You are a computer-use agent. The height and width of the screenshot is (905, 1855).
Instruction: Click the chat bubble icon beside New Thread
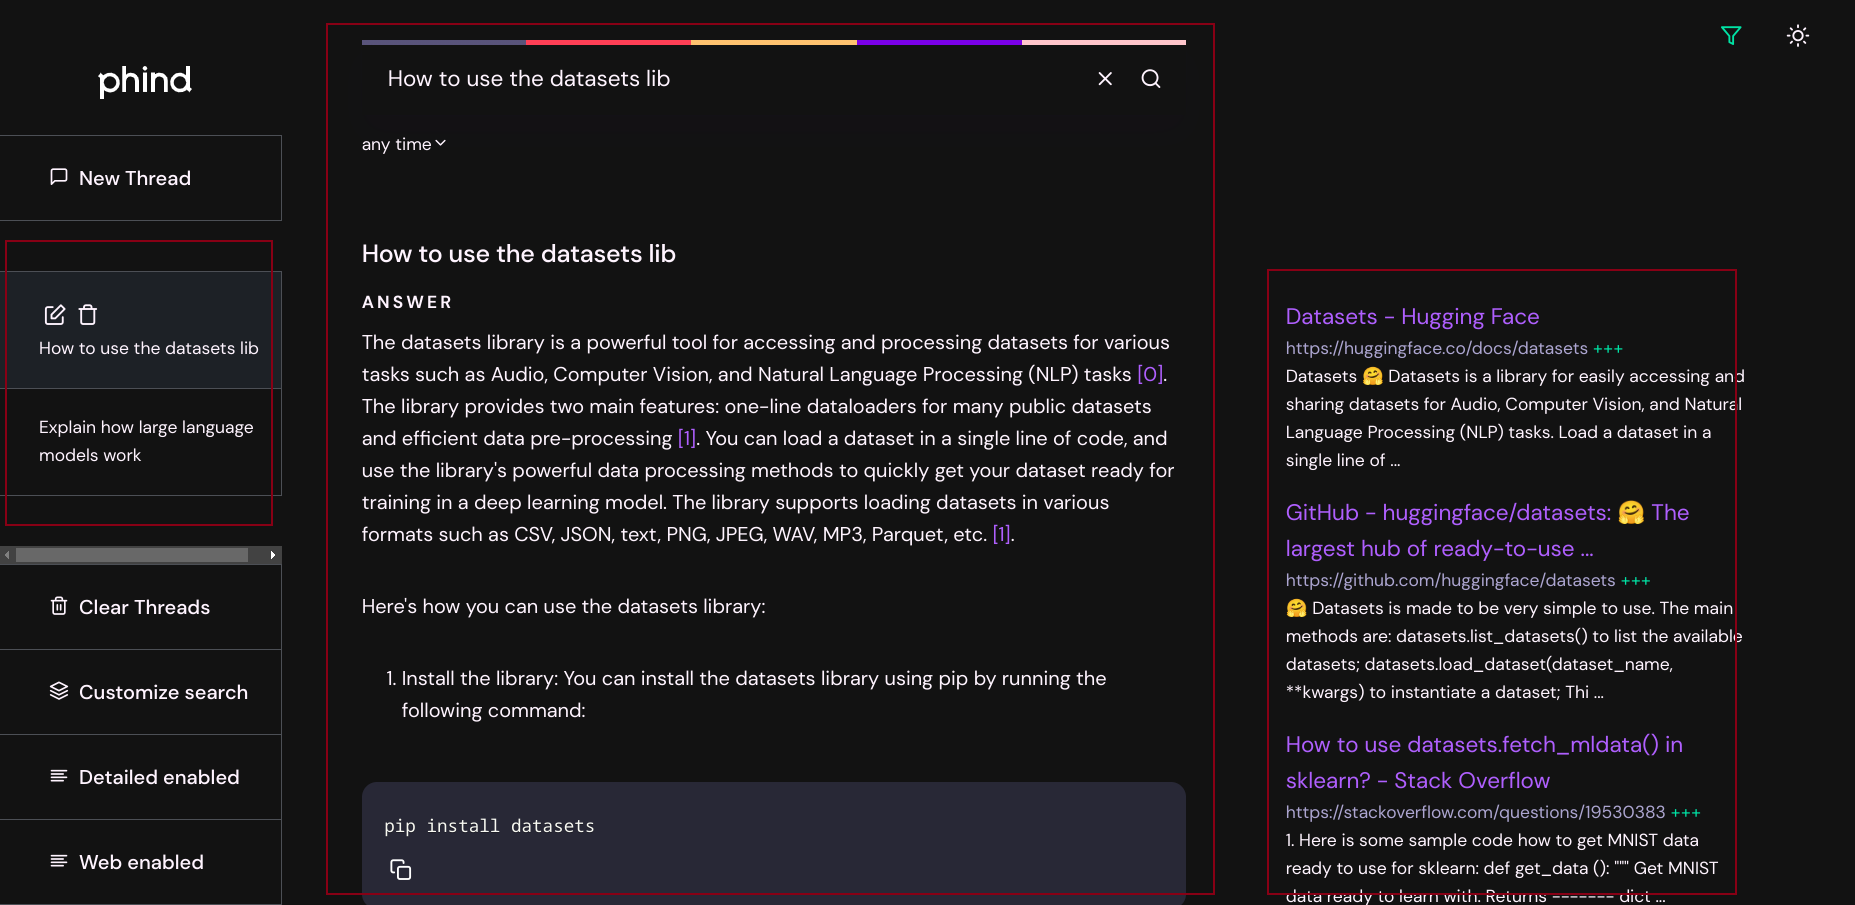click(x=59, y=177)
